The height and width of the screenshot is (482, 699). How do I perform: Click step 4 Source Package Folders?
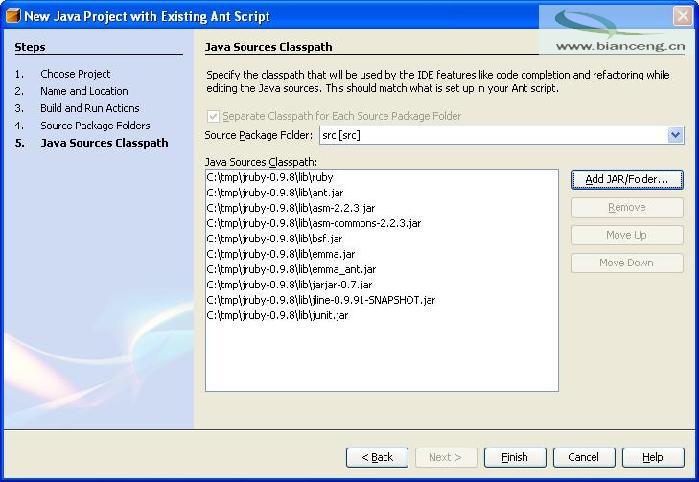(x=95, y=126)
